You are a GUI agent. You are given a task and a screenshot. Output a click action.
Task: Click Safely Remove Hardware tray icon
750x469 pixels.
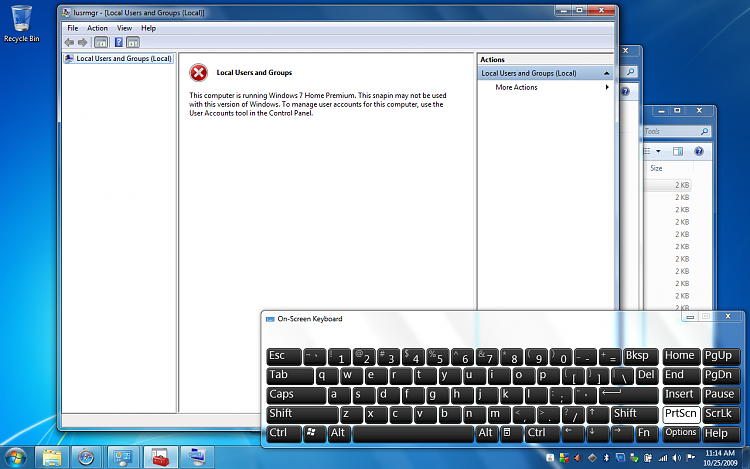[x=634, y=458]
